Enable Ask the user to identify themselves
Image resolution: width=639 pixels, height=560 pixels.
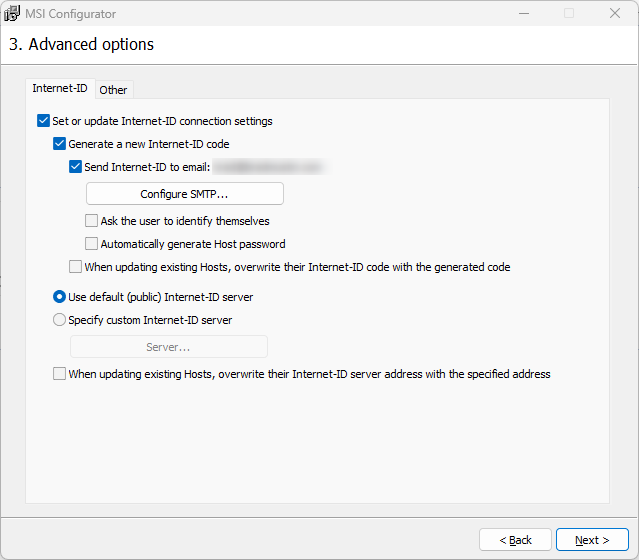[92, 221]
